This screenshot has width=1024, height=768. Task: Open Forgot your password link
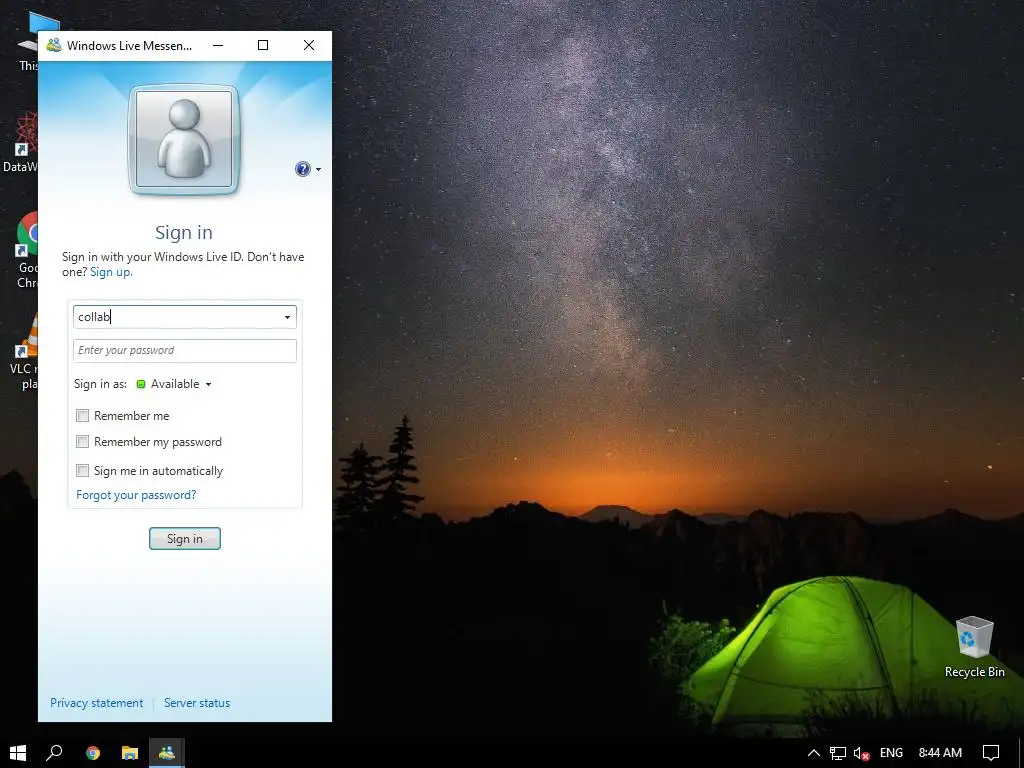pos(136,495)
